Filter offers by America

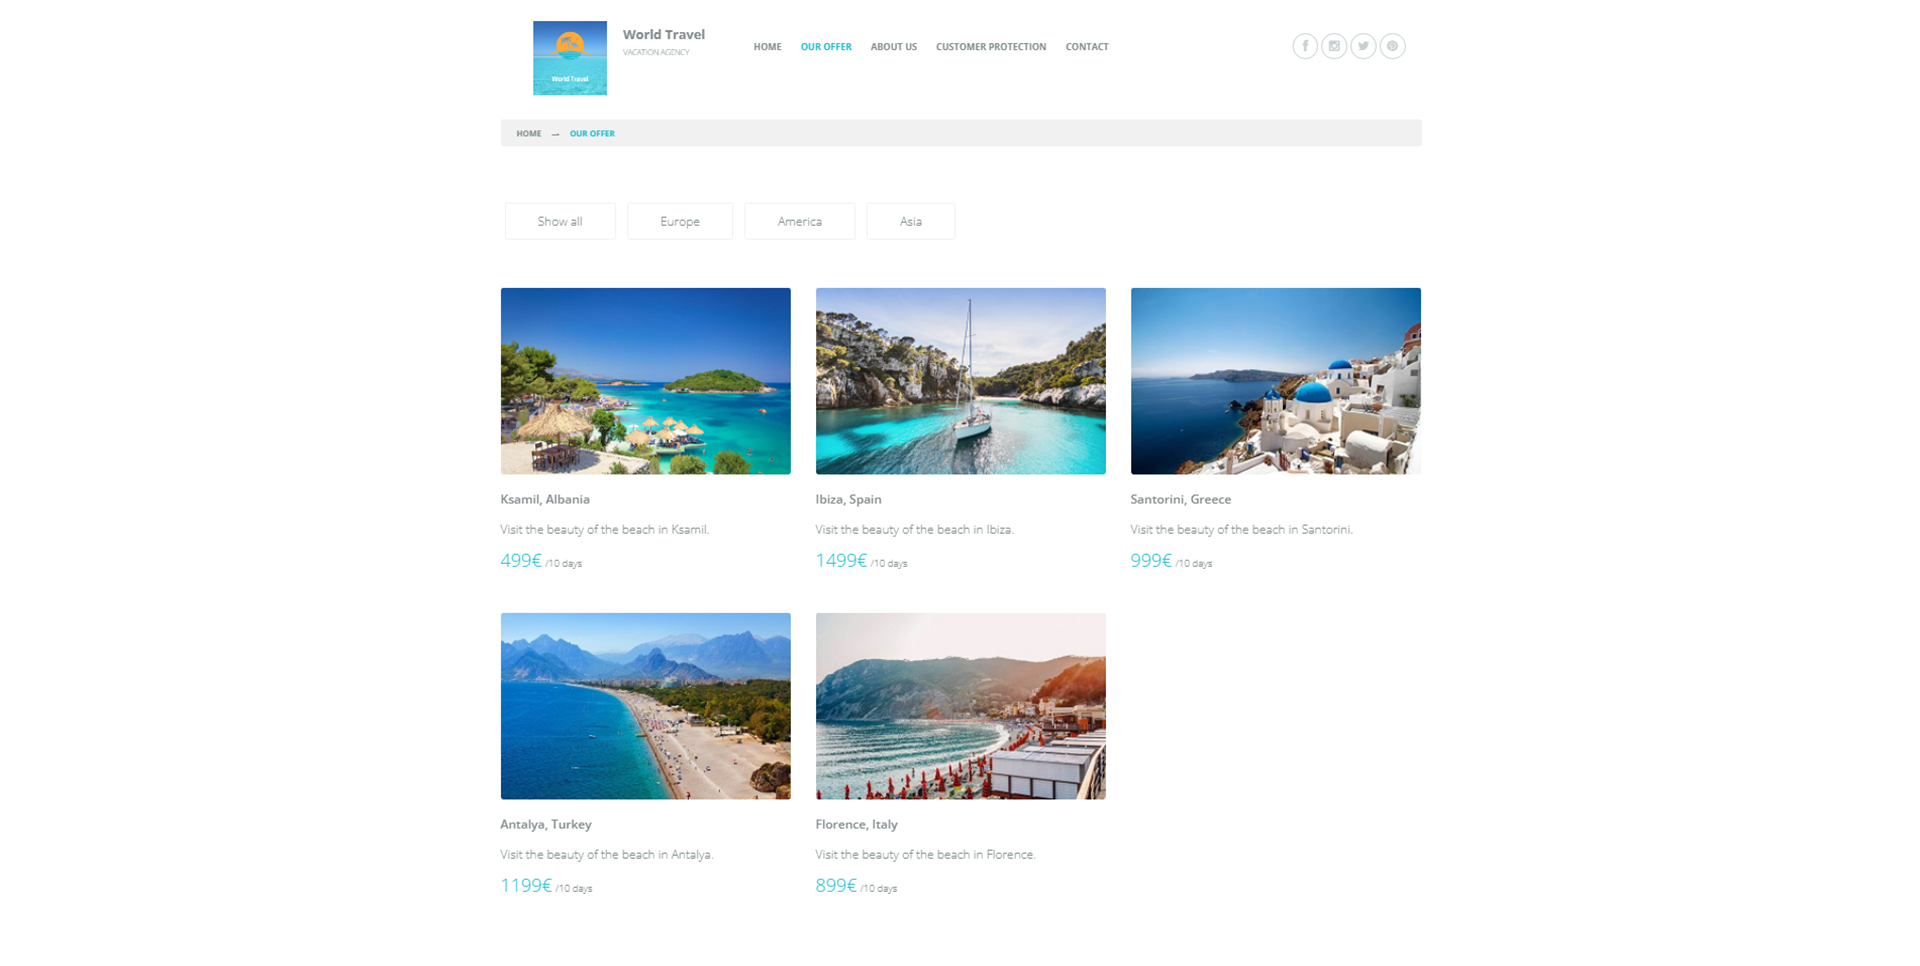pyautogui.click(x=799, y=221)
